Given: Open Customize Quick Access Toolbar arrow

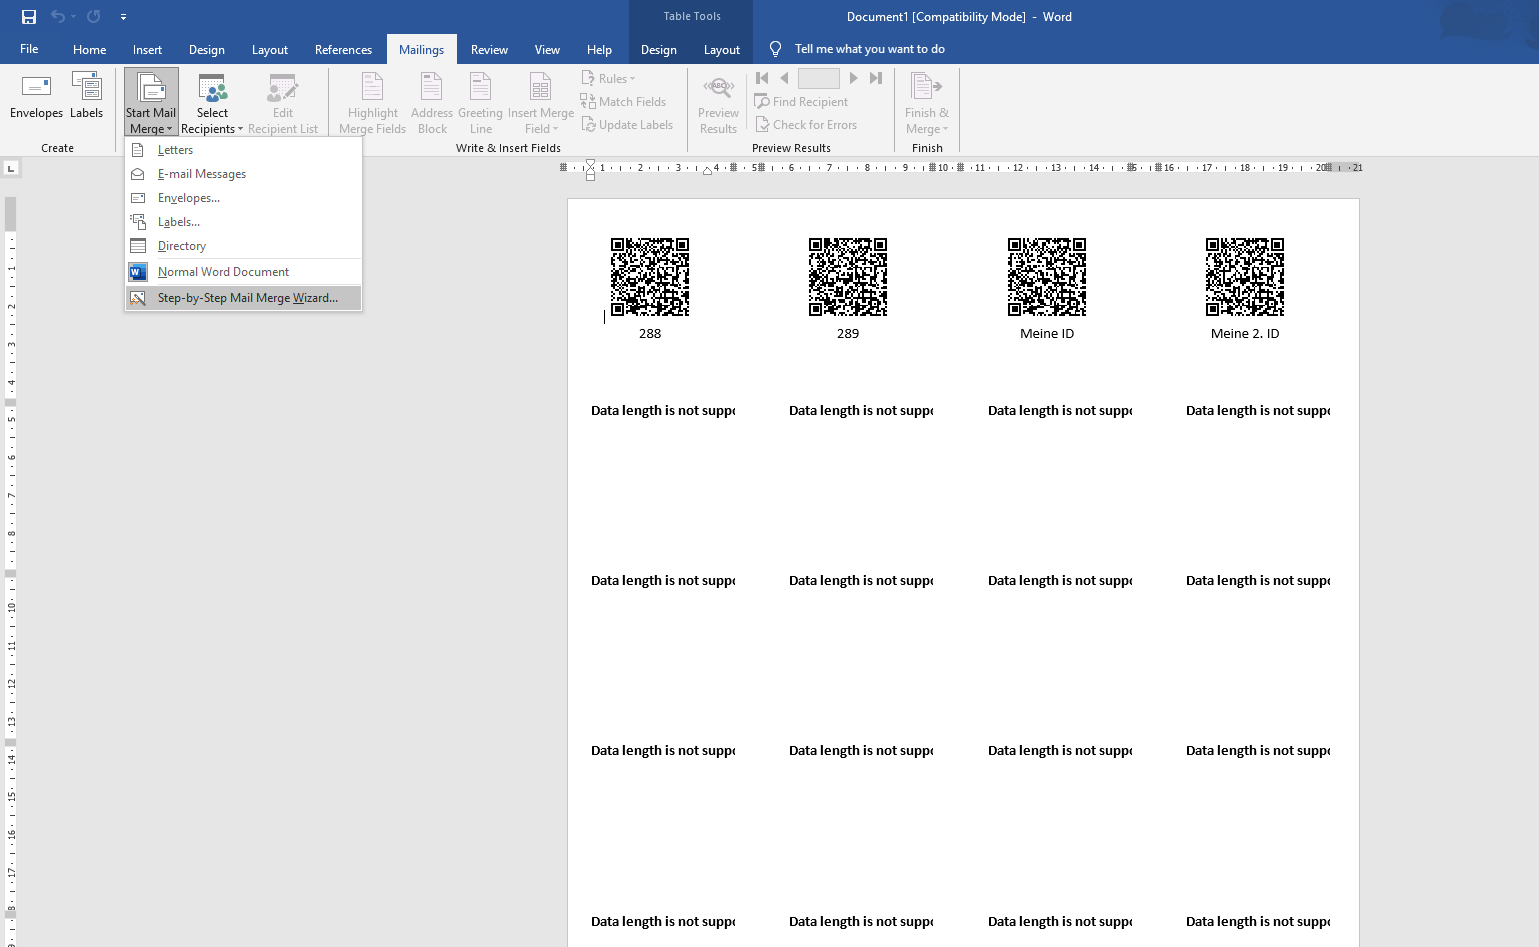Looking at the screenshot, I should (123, 17).
